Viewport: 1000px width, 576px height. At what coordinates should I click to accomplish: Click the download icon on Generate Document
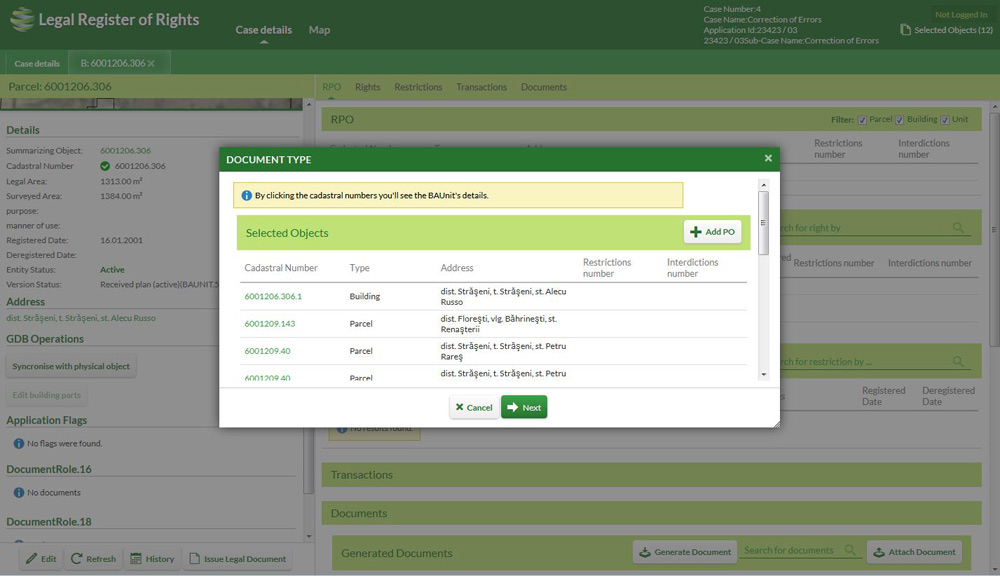pyautogui.click(x=645, y=552)
